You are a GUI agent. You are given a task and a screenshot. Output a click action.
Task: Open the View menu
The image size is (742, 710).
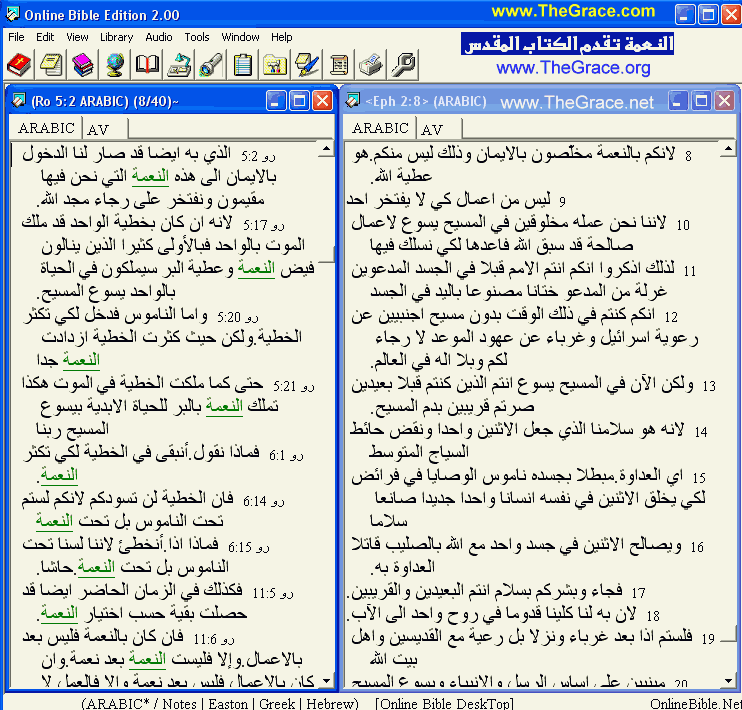point(77,37)
